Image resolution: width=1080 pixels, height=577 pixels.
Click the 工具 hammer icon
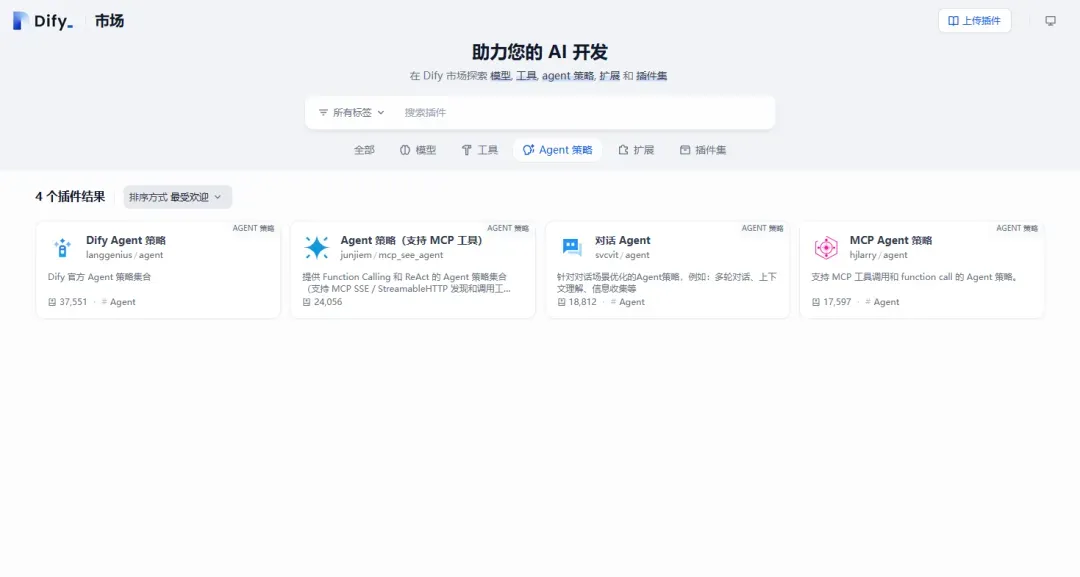(466, 150)
